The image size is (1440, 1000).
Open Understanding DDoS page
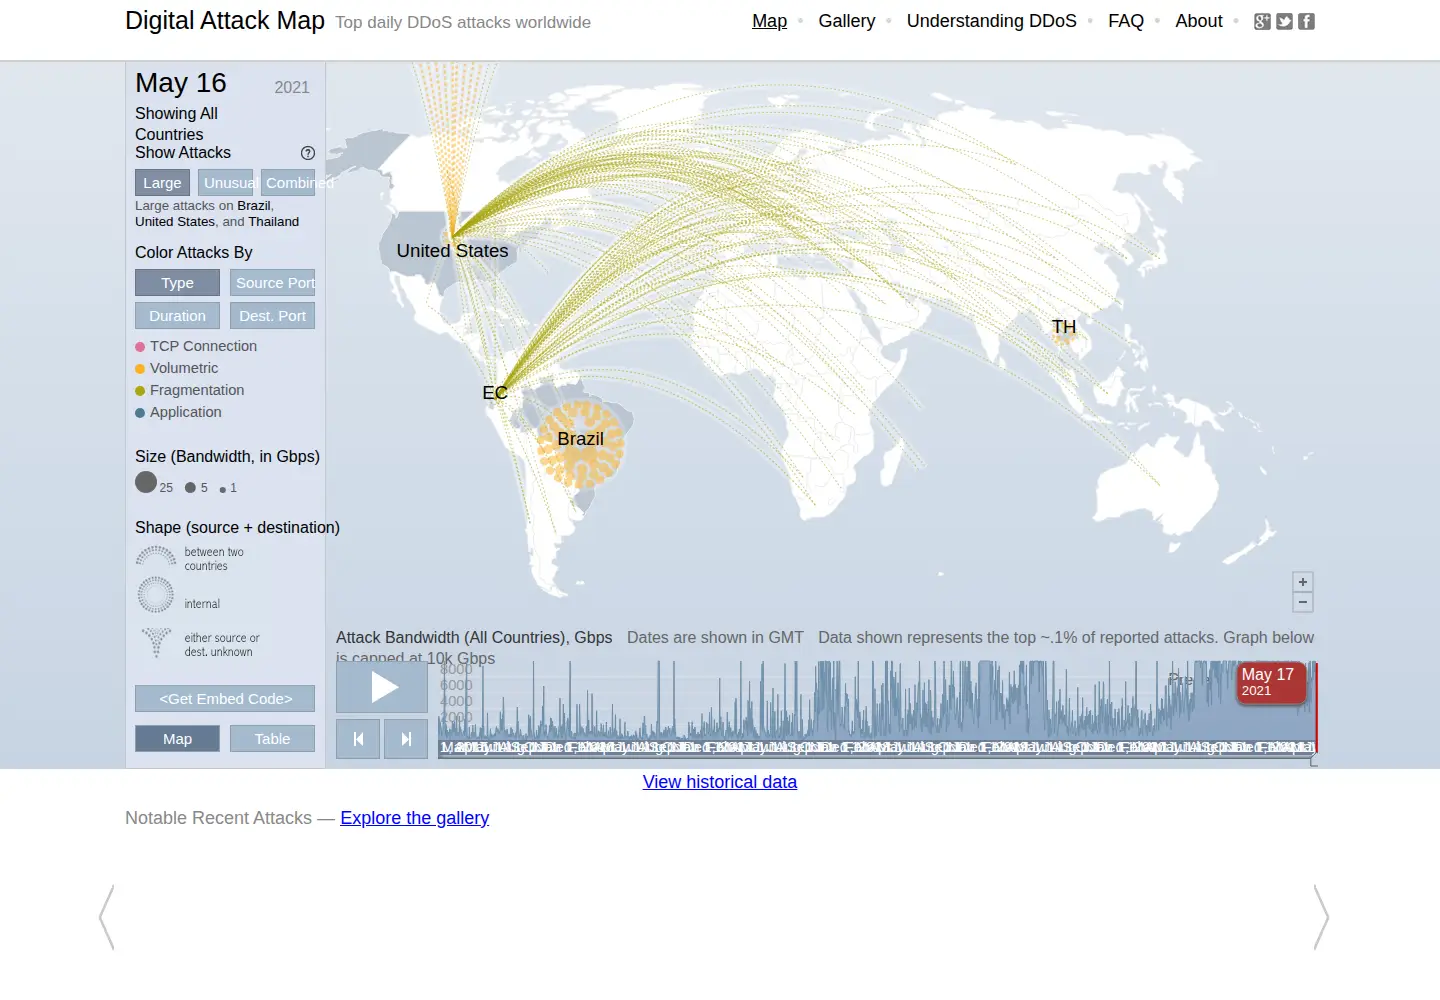tap(991, 21)
